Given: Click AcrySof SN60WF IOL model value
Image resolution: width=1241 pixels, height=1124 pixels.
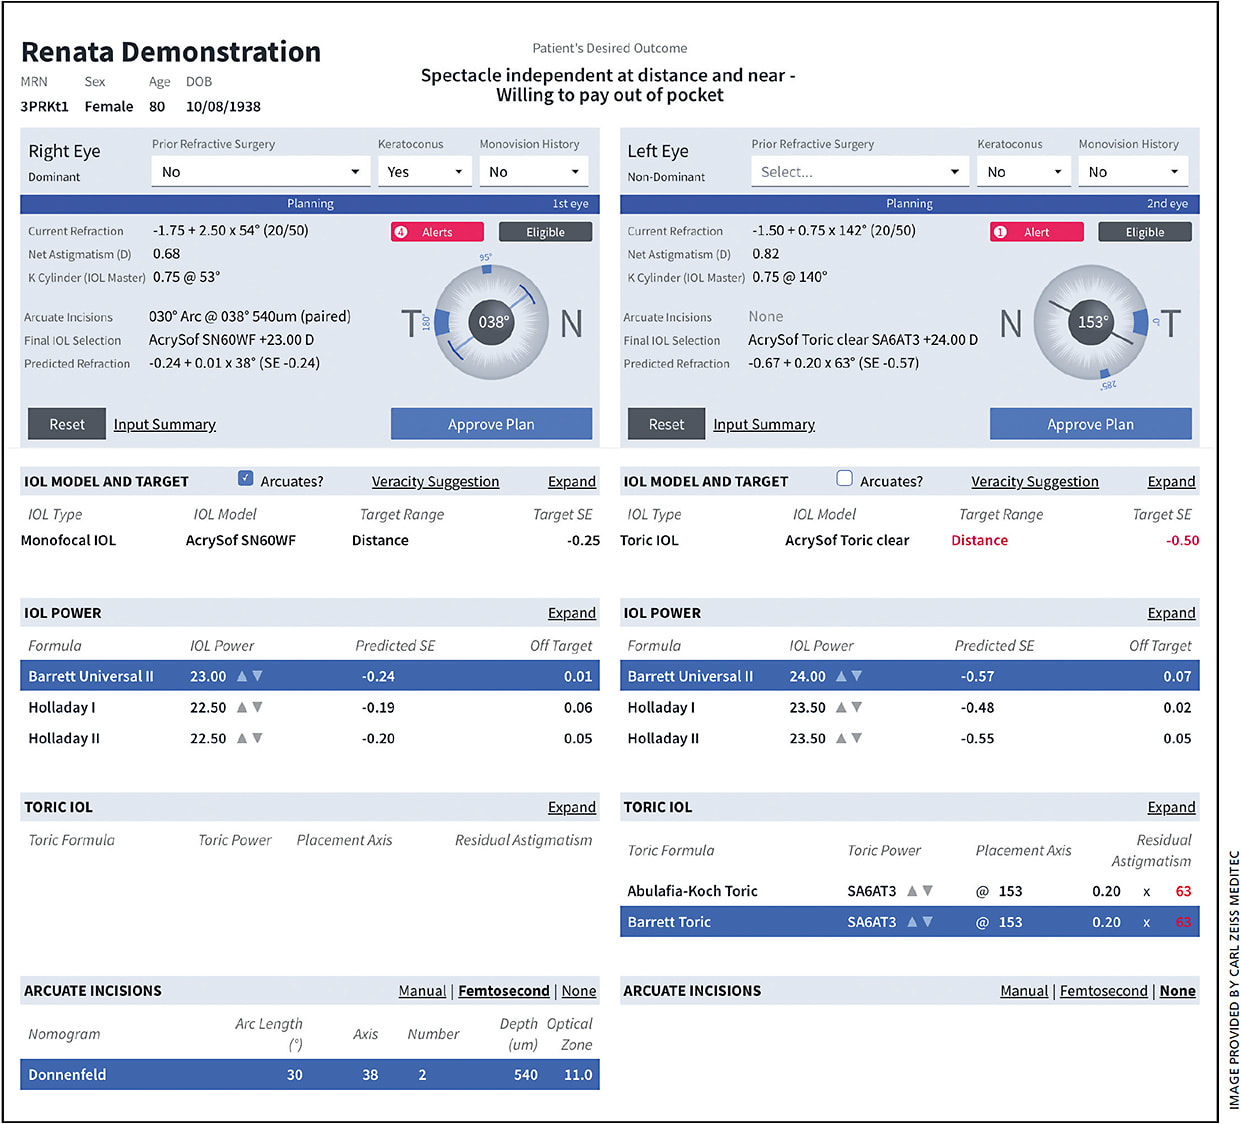Looking at the screenshot, I should coord(241,540).
